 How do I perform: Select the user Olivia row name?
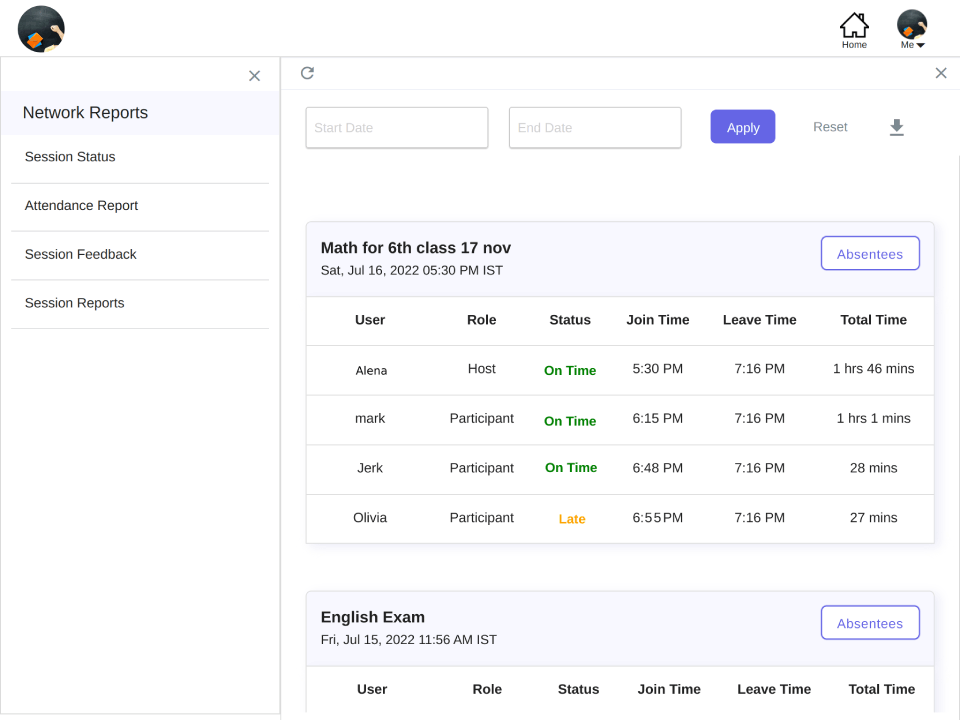coord(369,518)
